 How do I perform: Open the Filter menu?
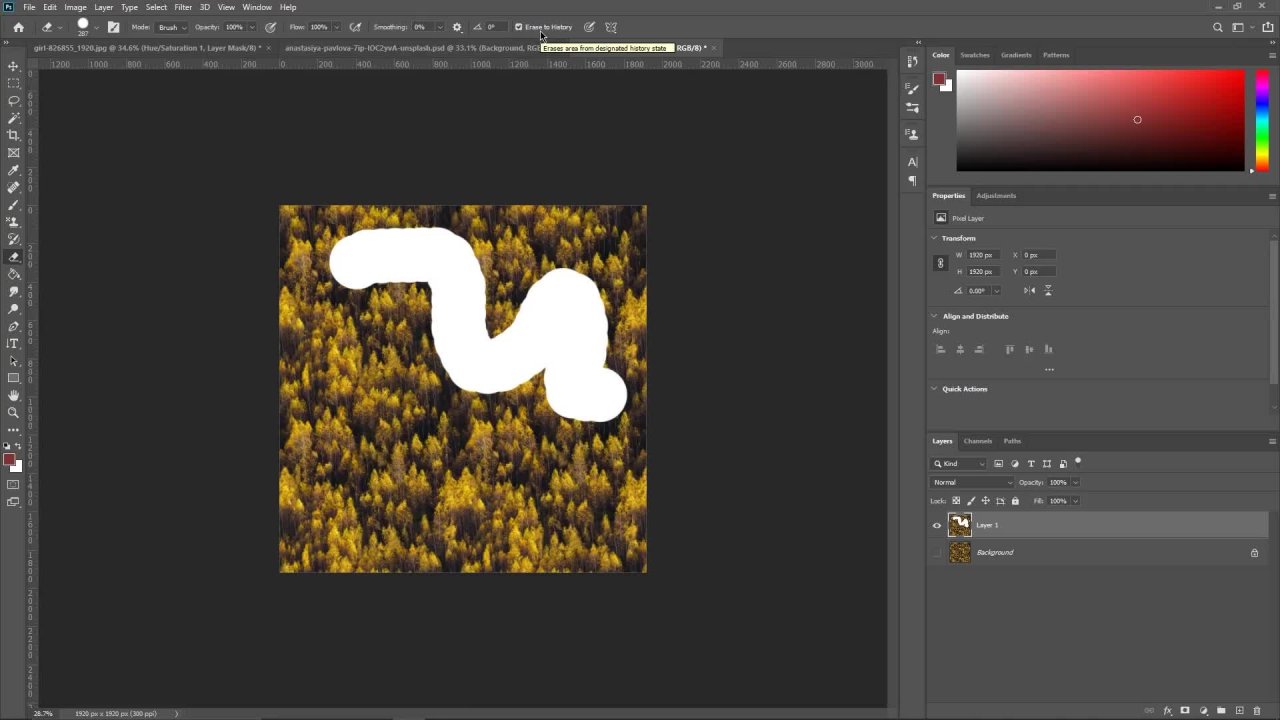point(182,7)
